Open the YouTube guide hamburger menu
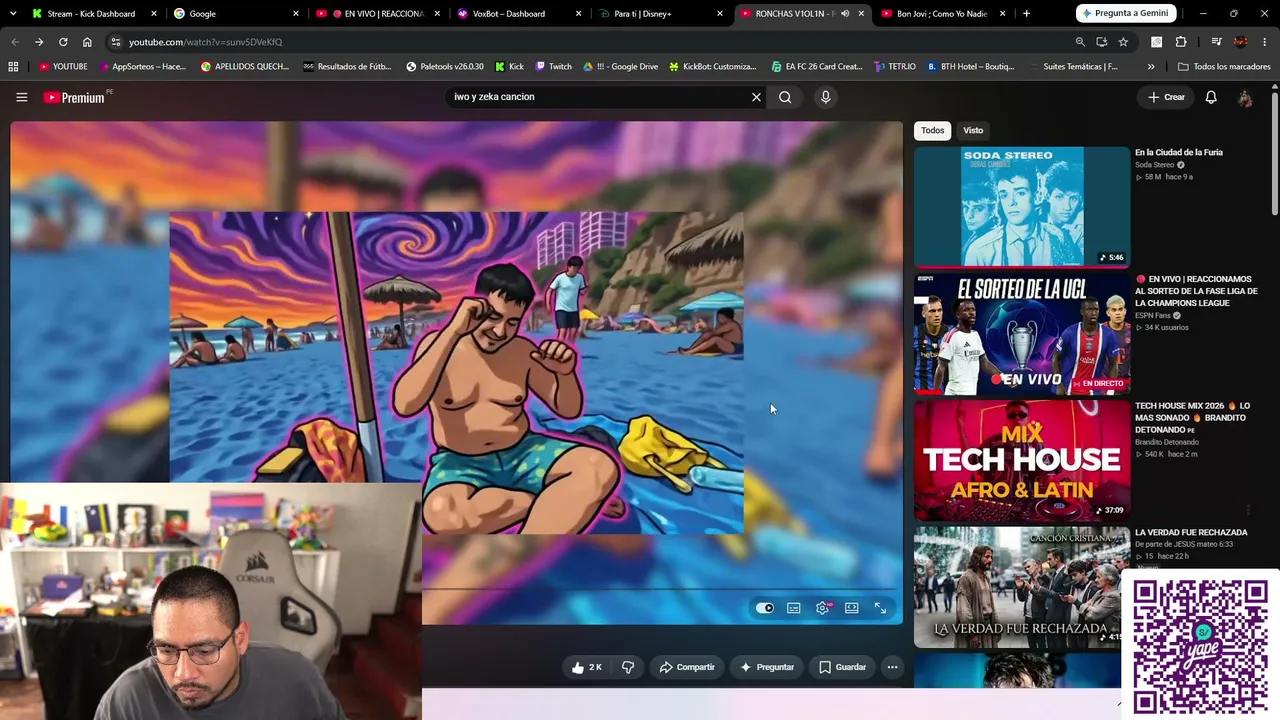Screen dimensions: 1280x720 (21, 97)
